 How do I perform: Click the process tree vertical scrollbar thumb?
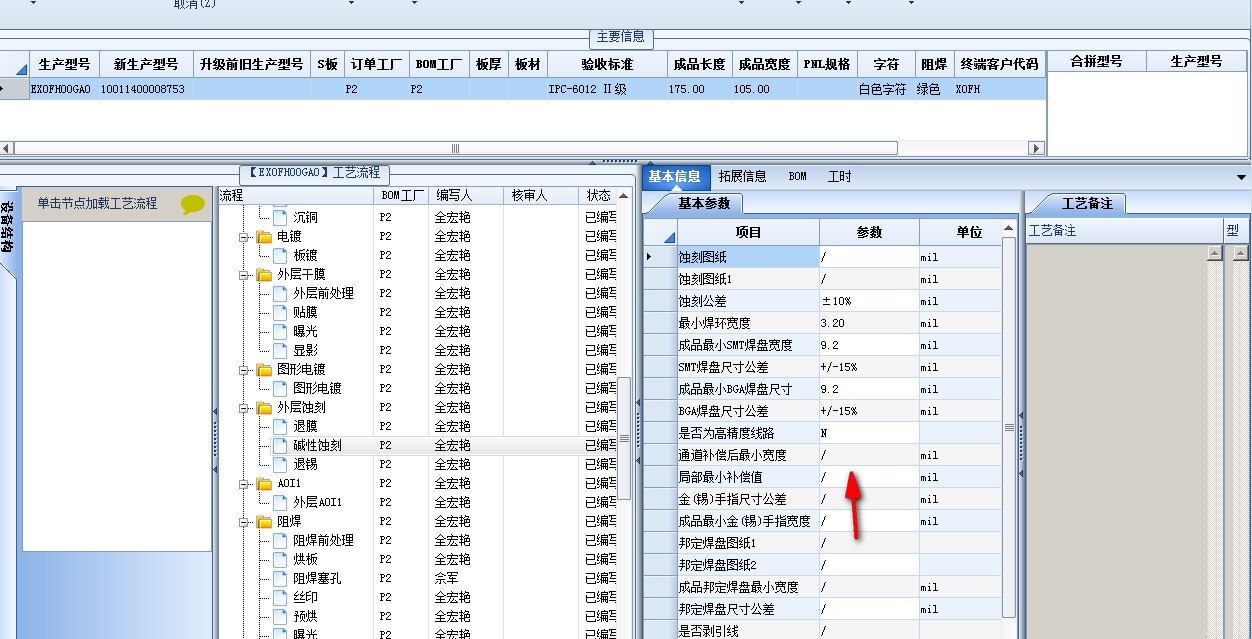tap(624, 438)
